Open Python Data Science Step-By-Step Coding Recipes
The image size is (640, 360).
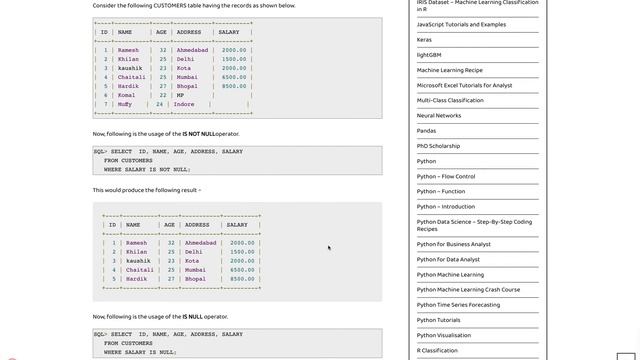click(x=474, y=225)
